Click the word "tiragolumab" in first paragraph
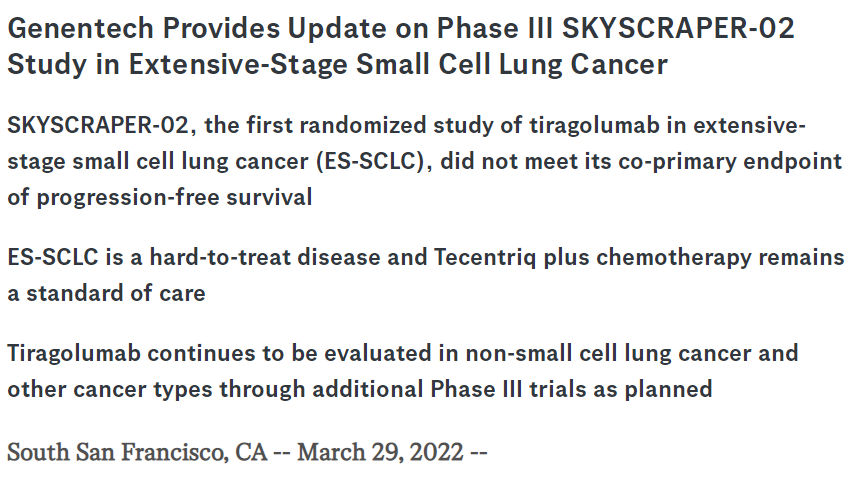866x481 pixels. pos(594,126)
